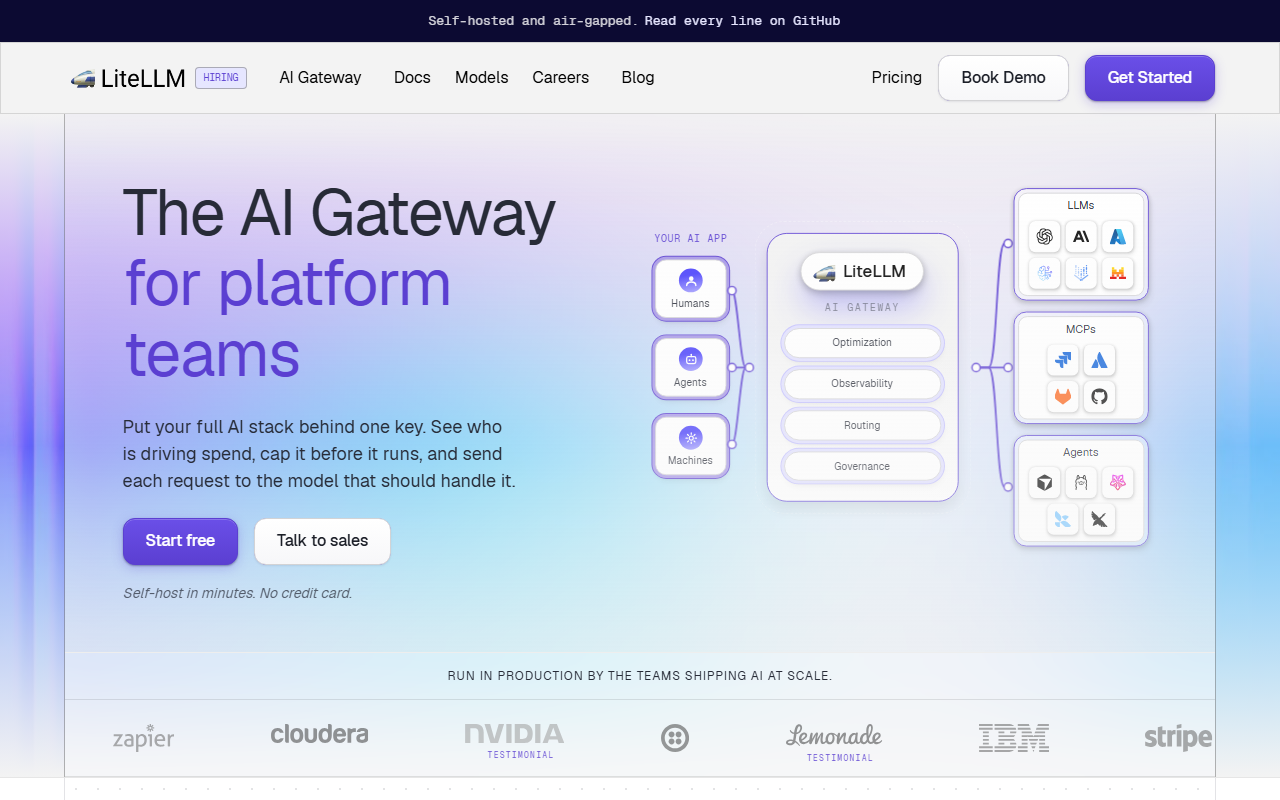Open the NVIDIA testimonial logo

514,735
